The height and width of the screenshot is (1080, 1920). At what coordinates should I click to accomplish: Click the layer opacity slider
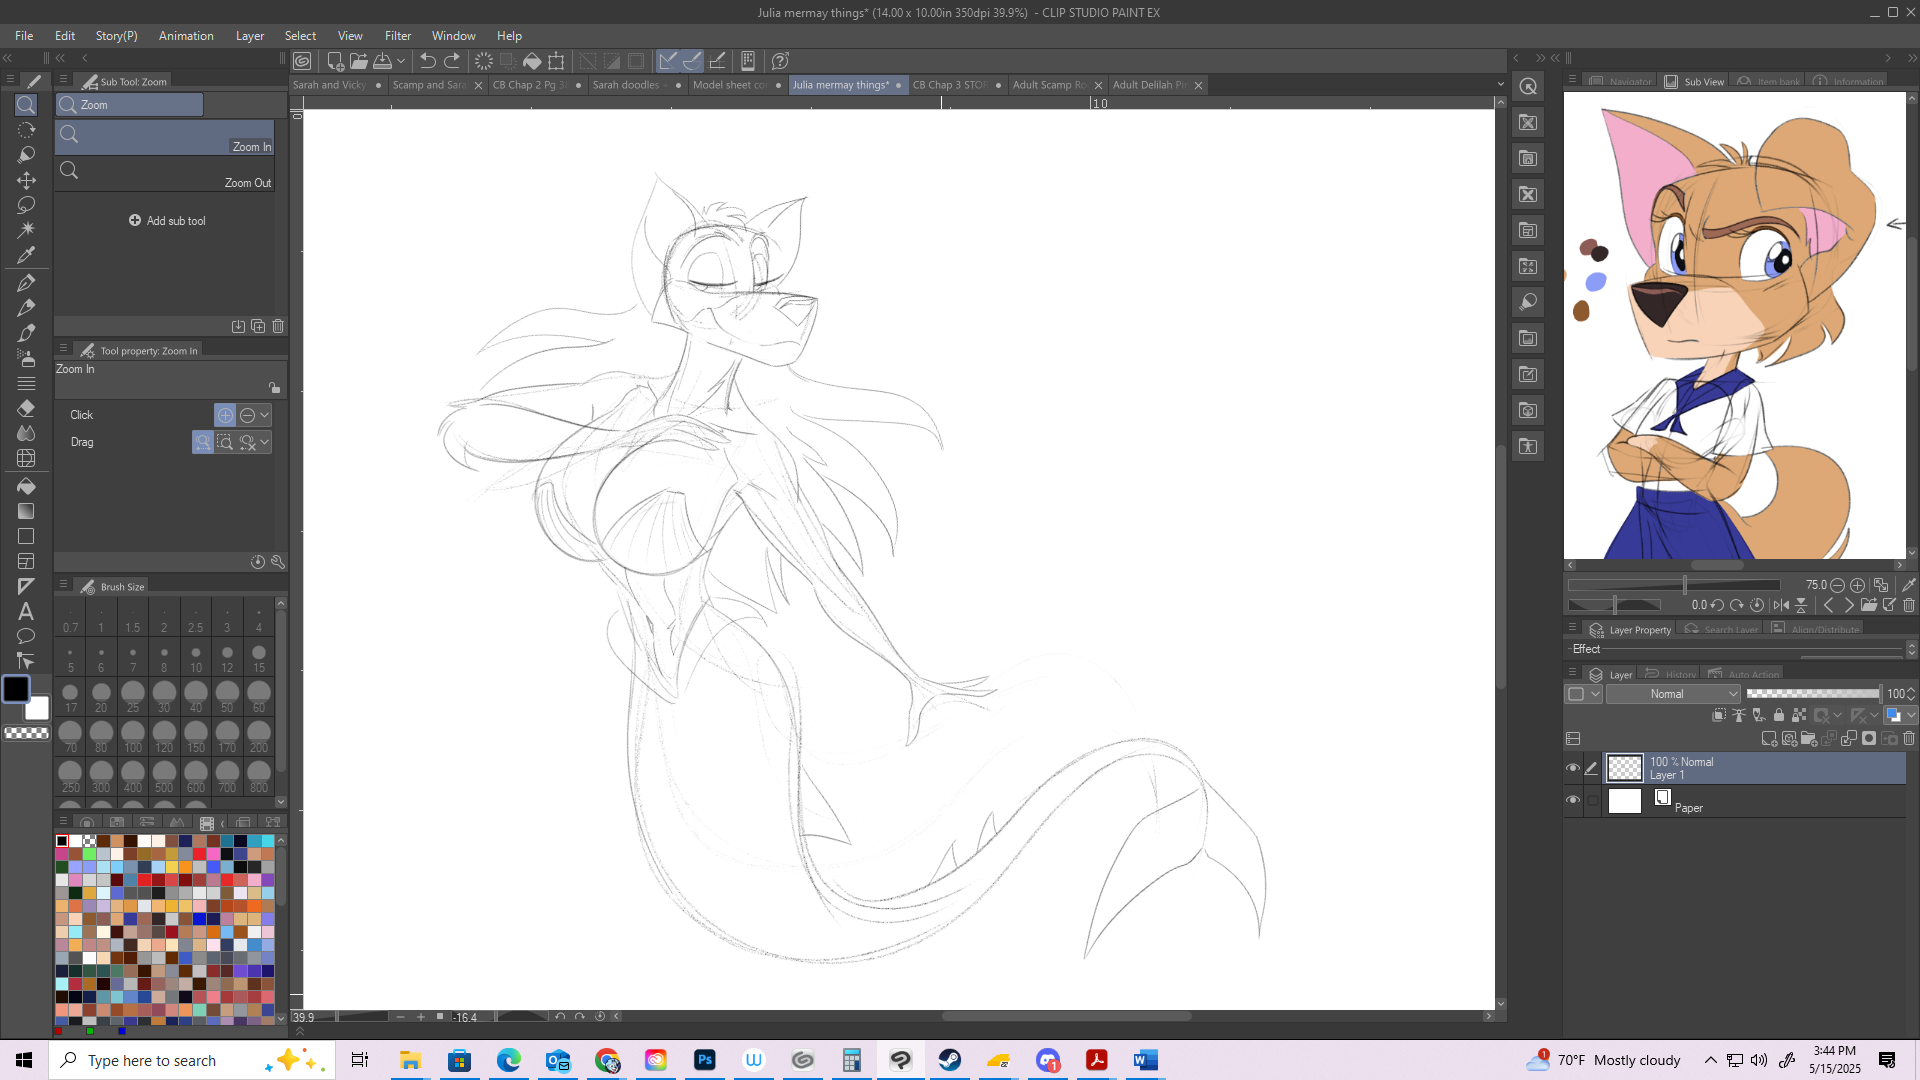tap(1812, 694)
